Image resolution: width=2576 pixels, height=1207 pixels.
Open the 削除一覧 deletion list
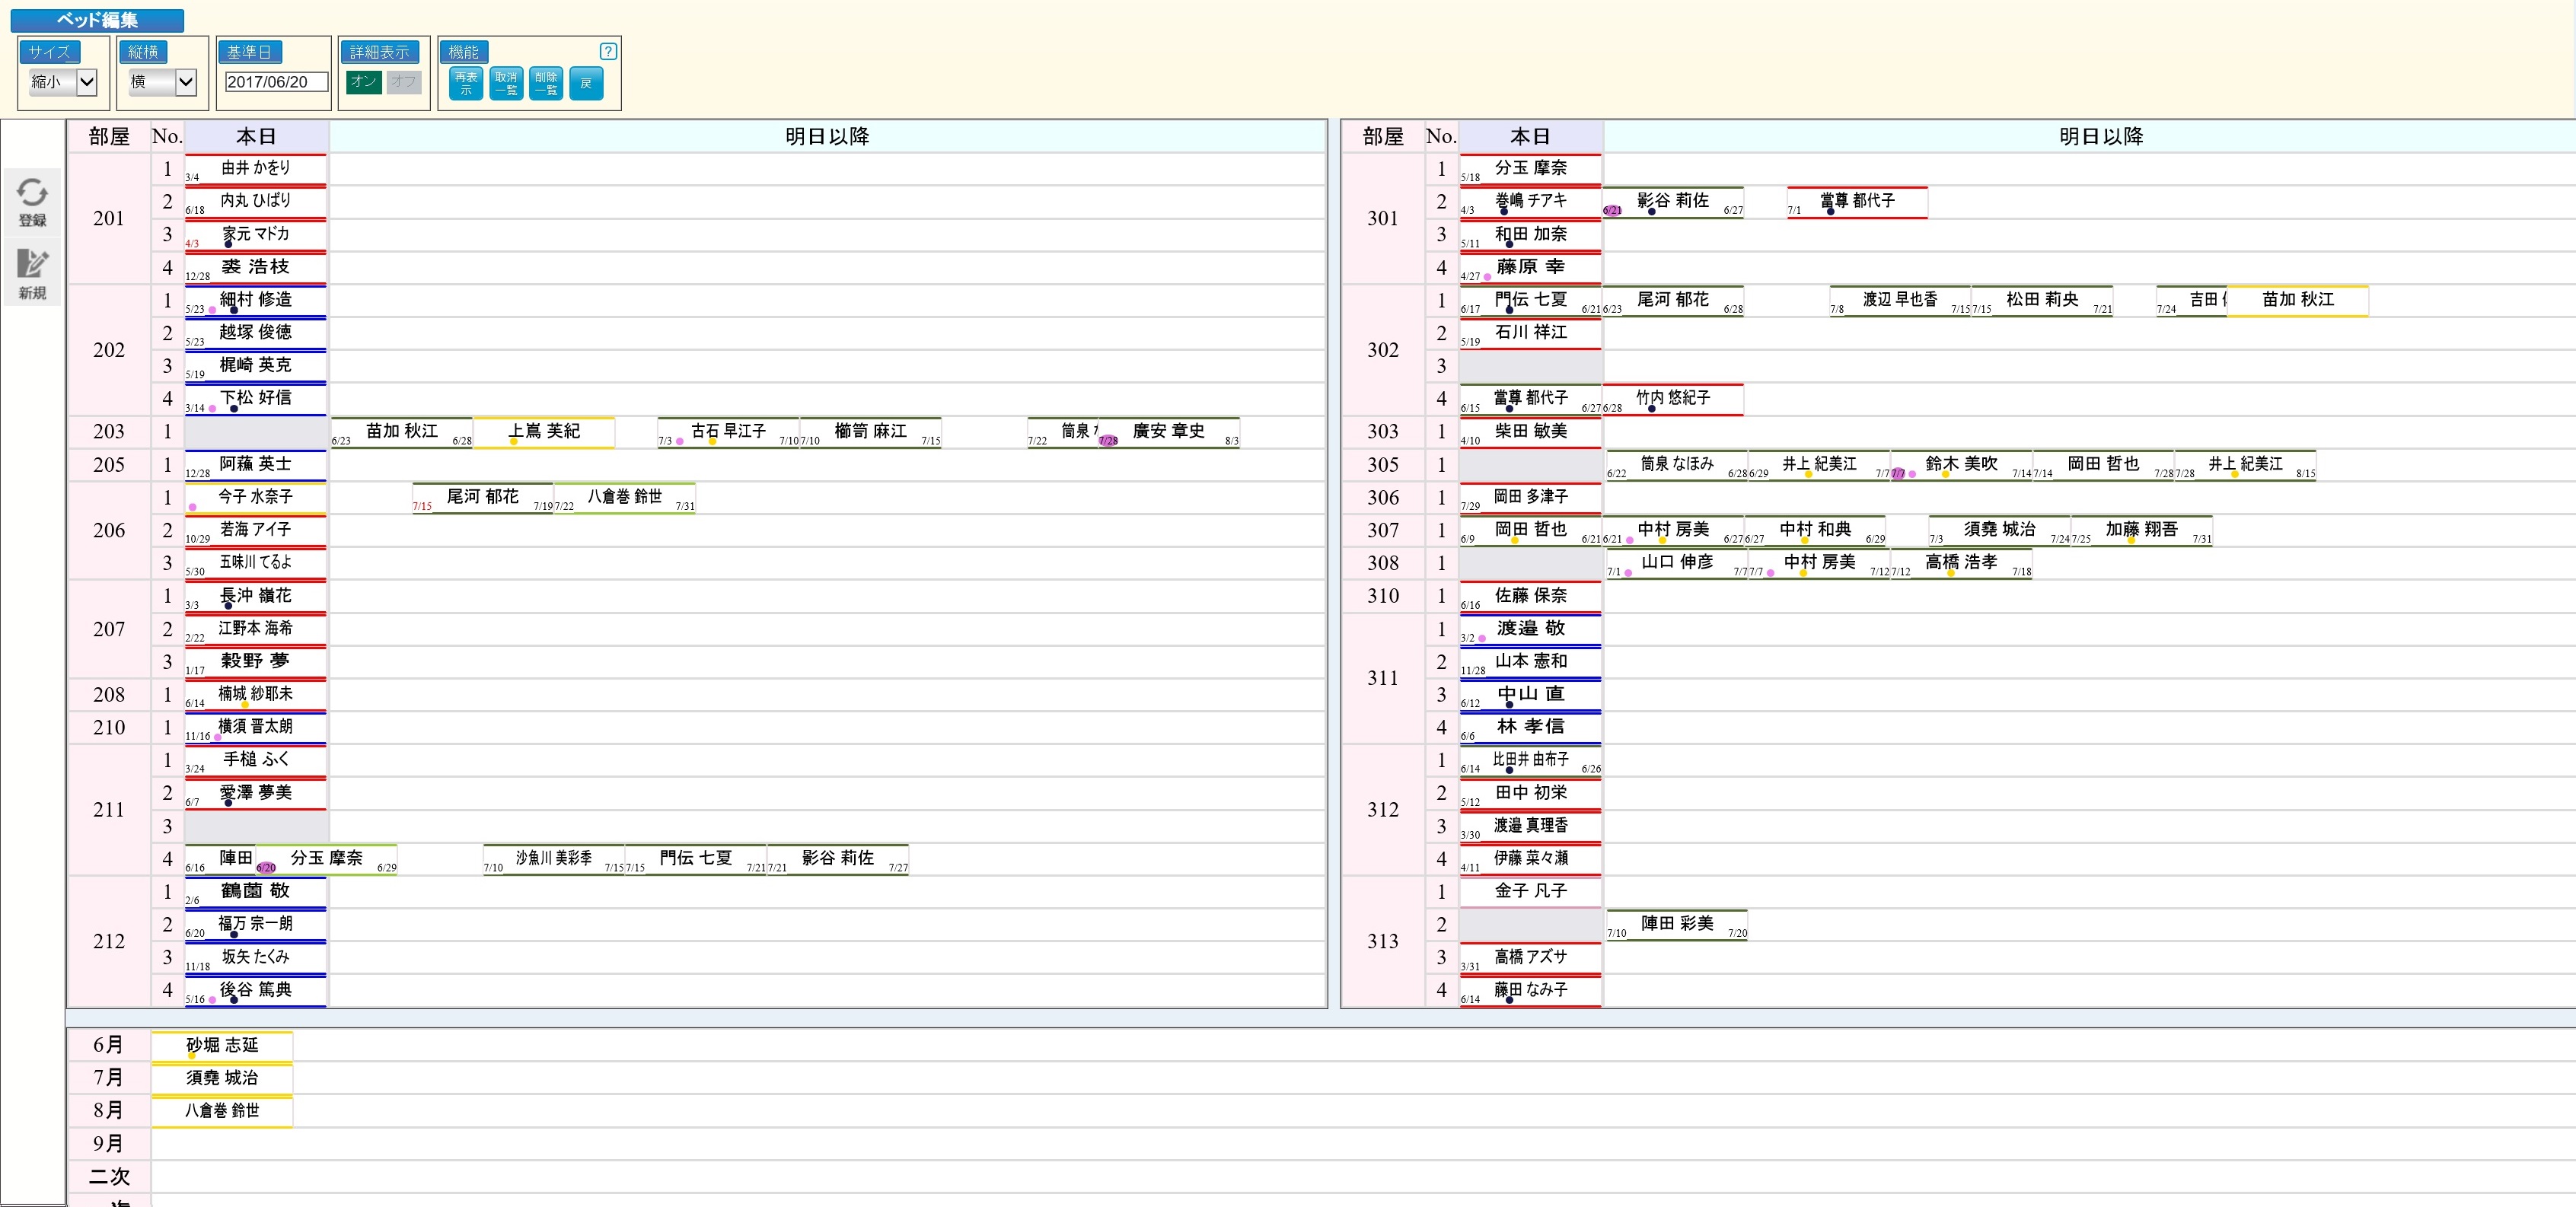point(546,83)
